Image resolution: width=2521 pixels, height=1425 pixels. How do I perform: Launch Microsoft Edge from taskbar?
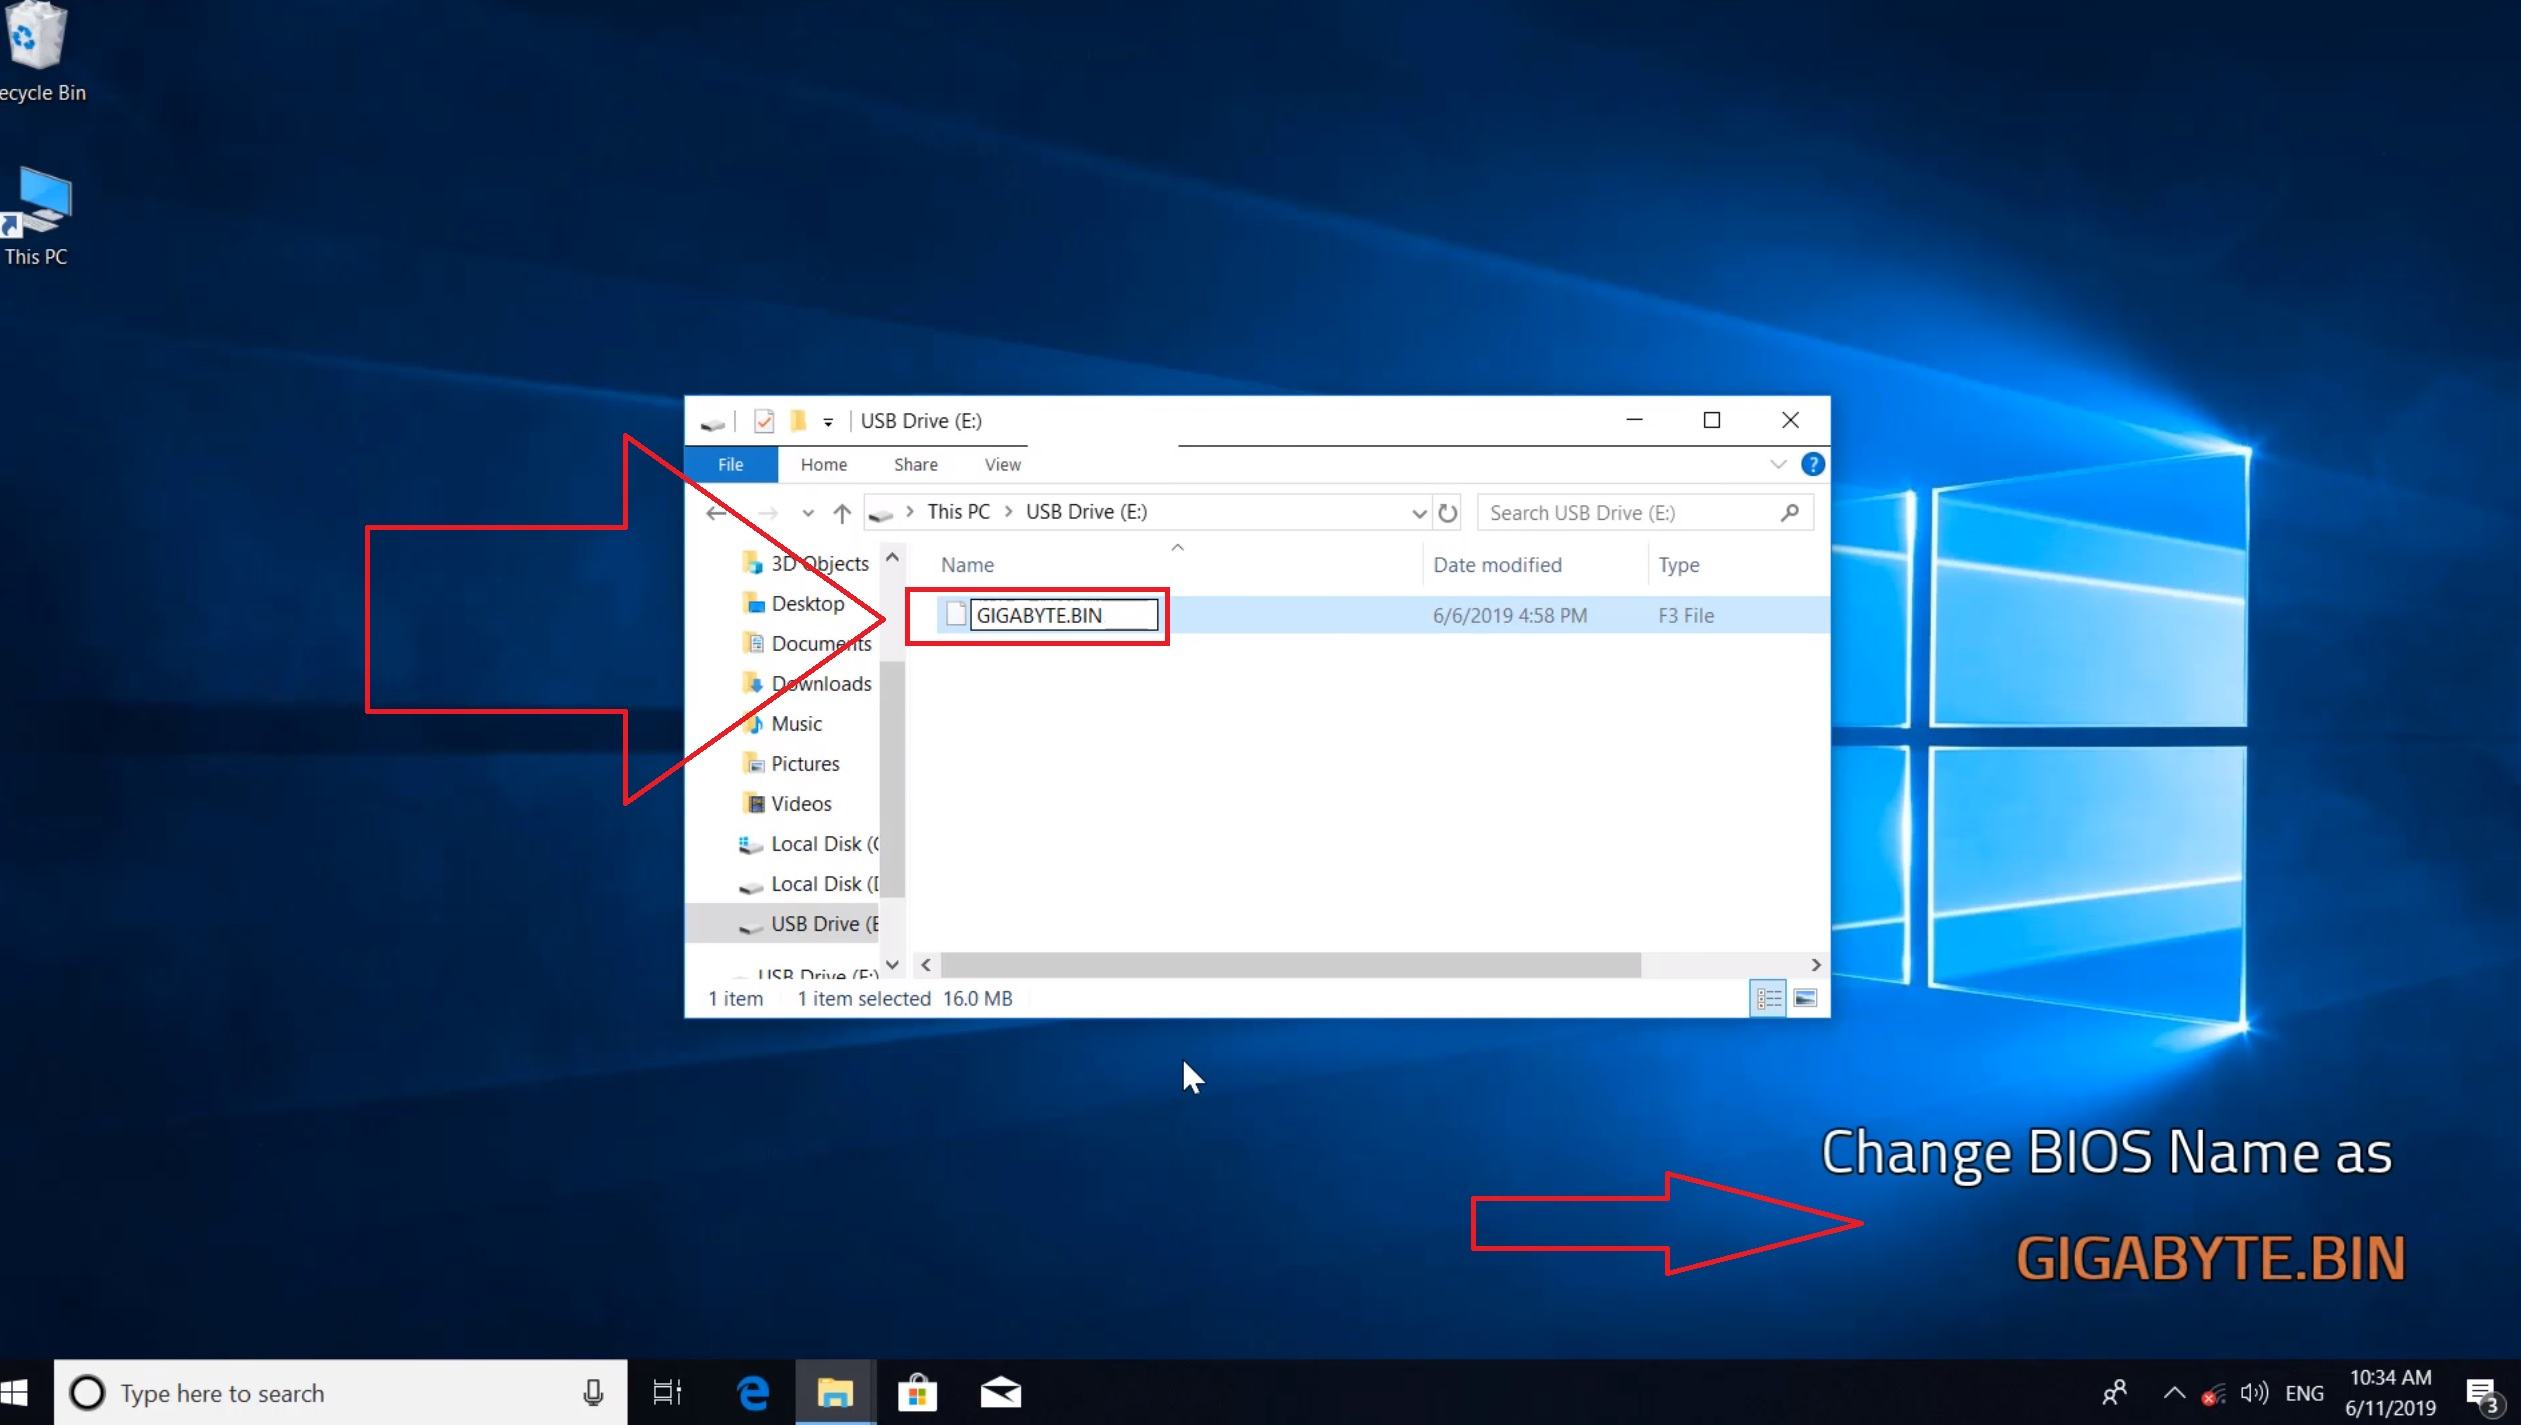pos(752,1392)
